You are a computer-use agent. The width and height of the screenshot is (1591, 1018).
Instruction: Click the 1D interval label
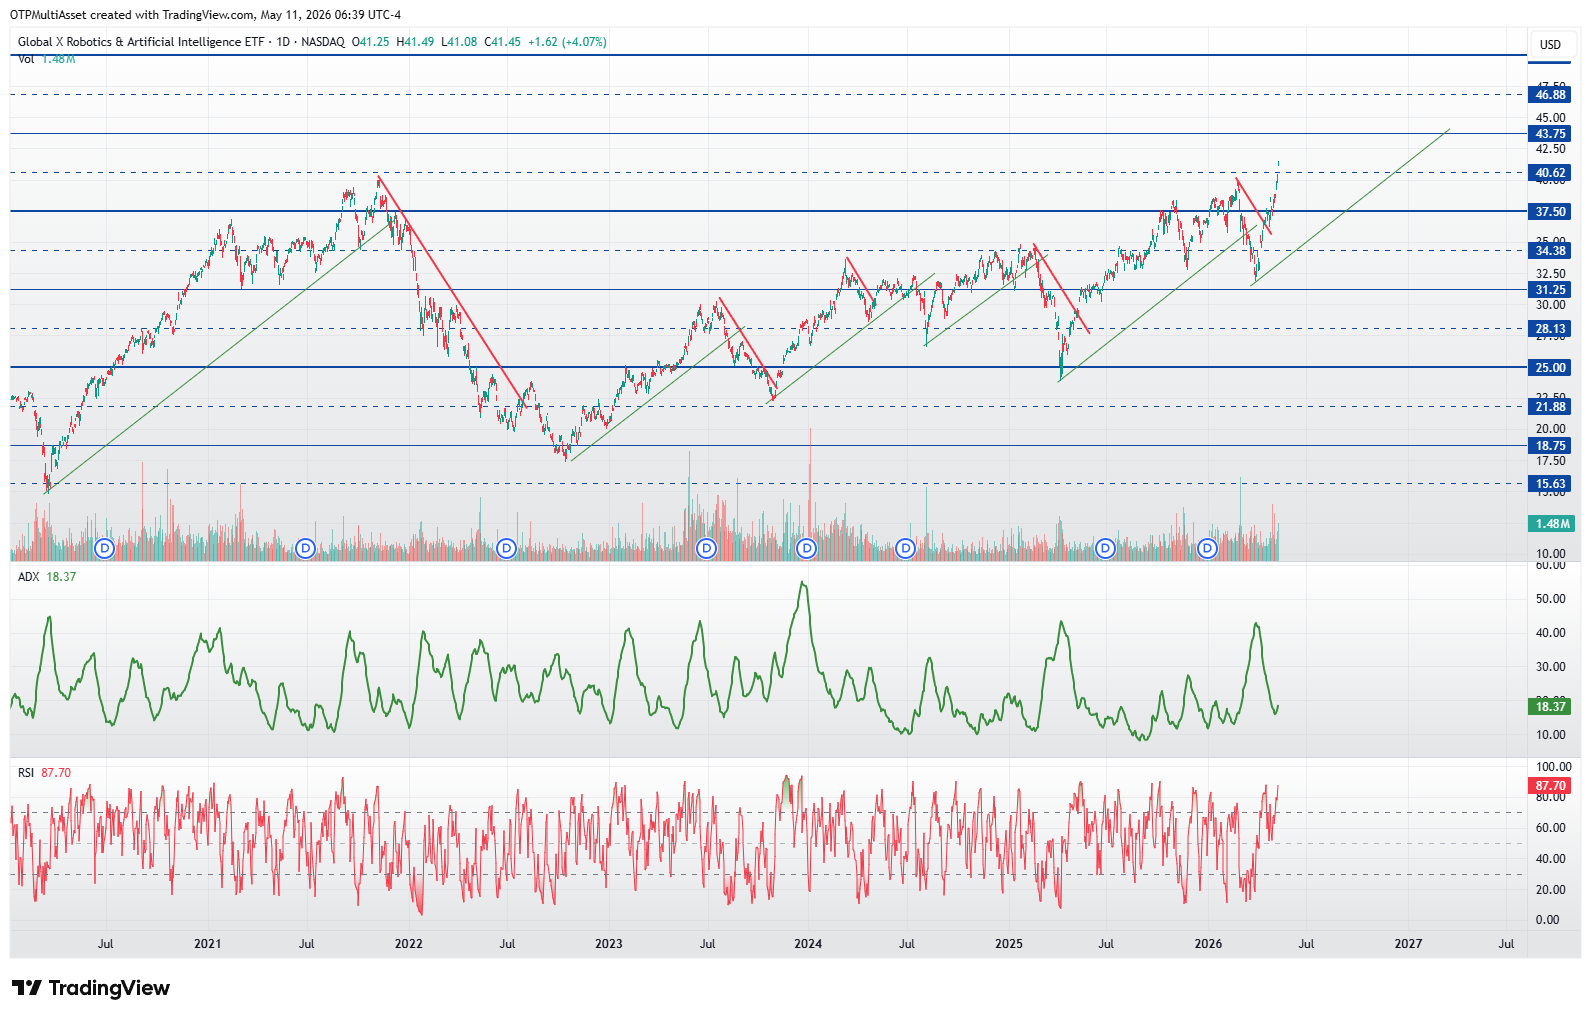pyautogui.click(x=283, y=42)
